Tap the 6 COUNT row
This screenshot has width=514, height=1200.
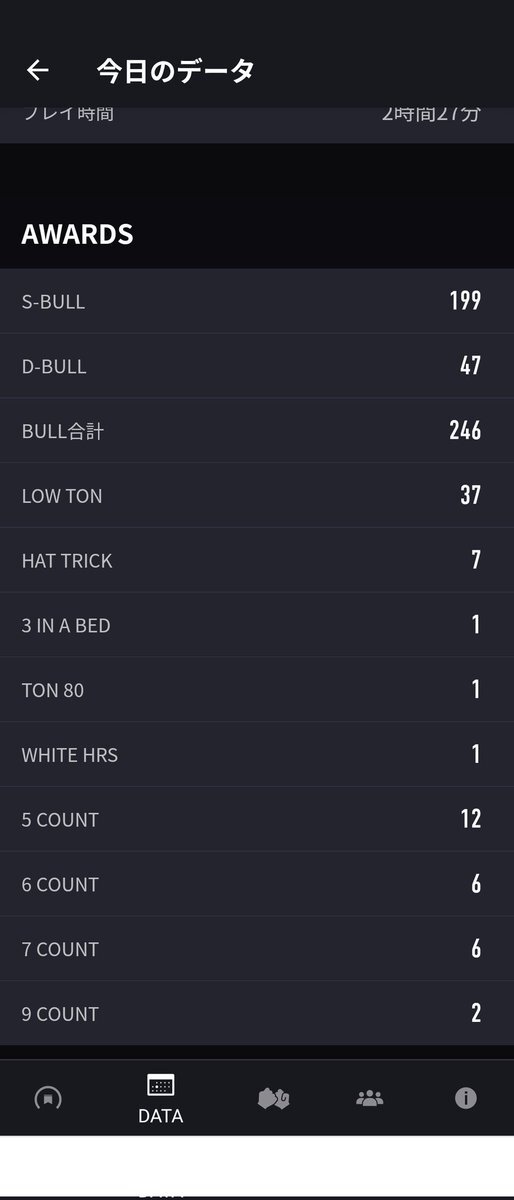pos(257,884)
